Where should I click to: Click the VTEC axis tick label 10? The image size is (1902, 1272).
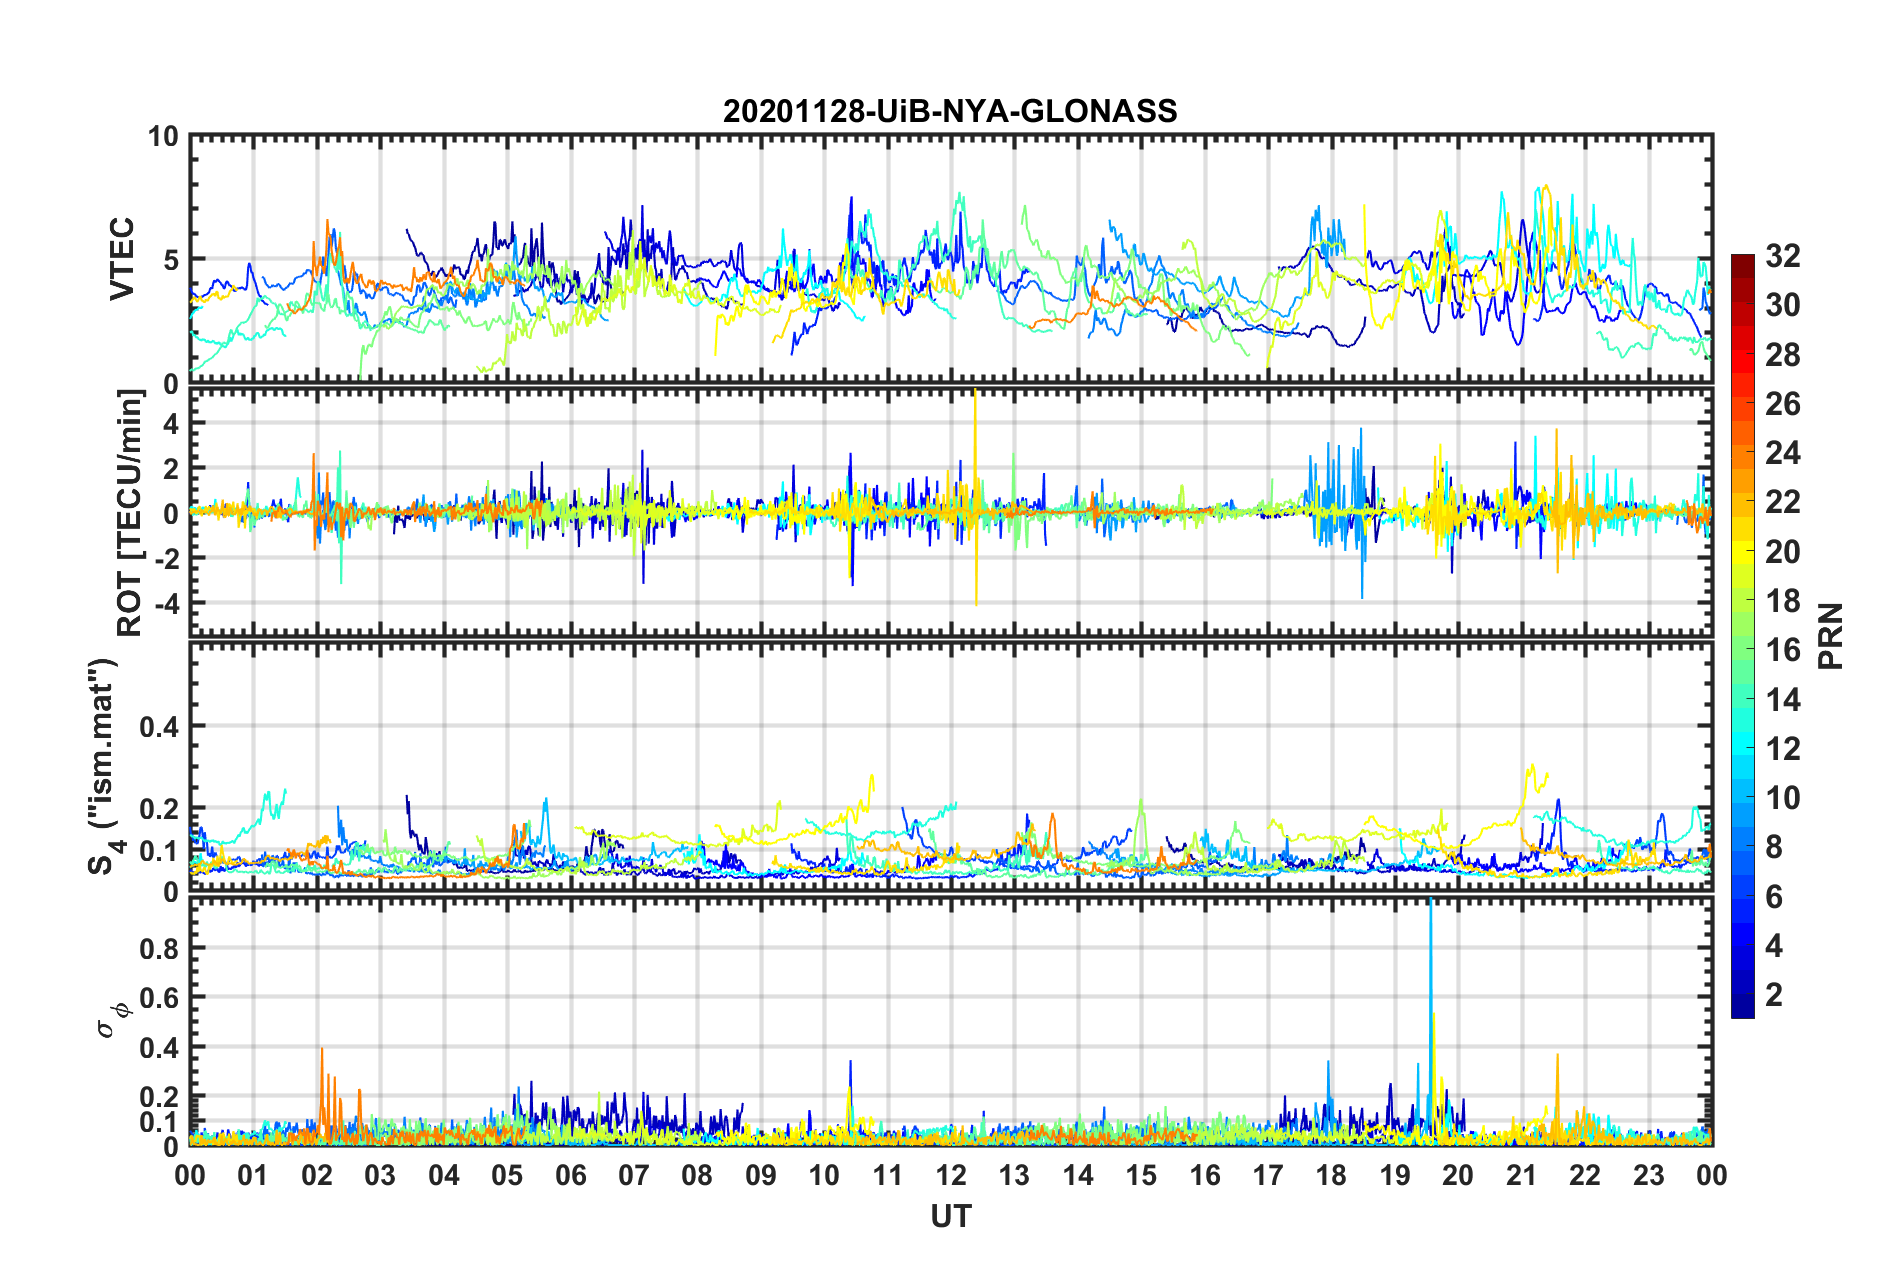click(163, 136)
